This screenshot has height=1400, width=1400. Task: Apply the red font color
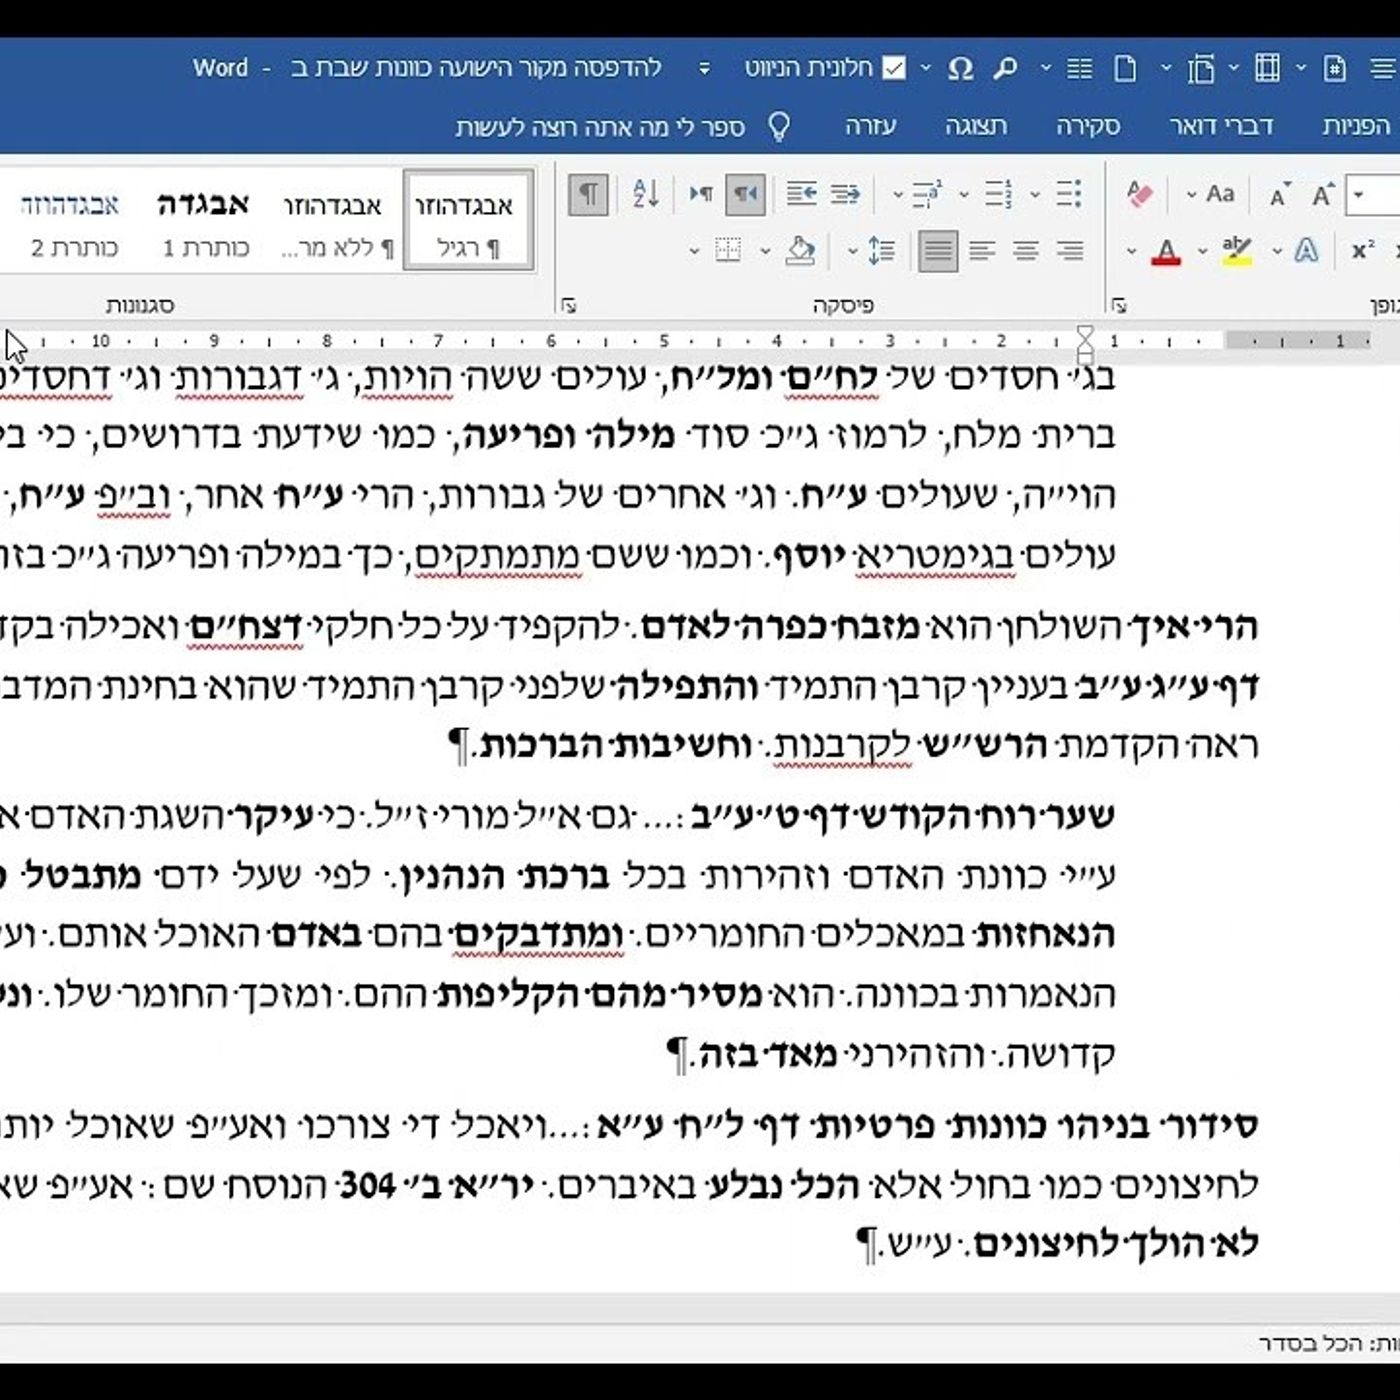coord(1165,250)
